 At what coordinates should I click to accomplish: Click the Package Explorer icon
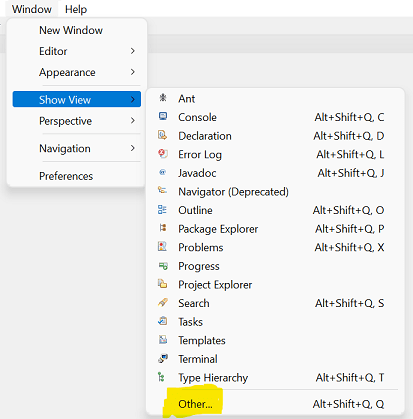coord(163,228)
